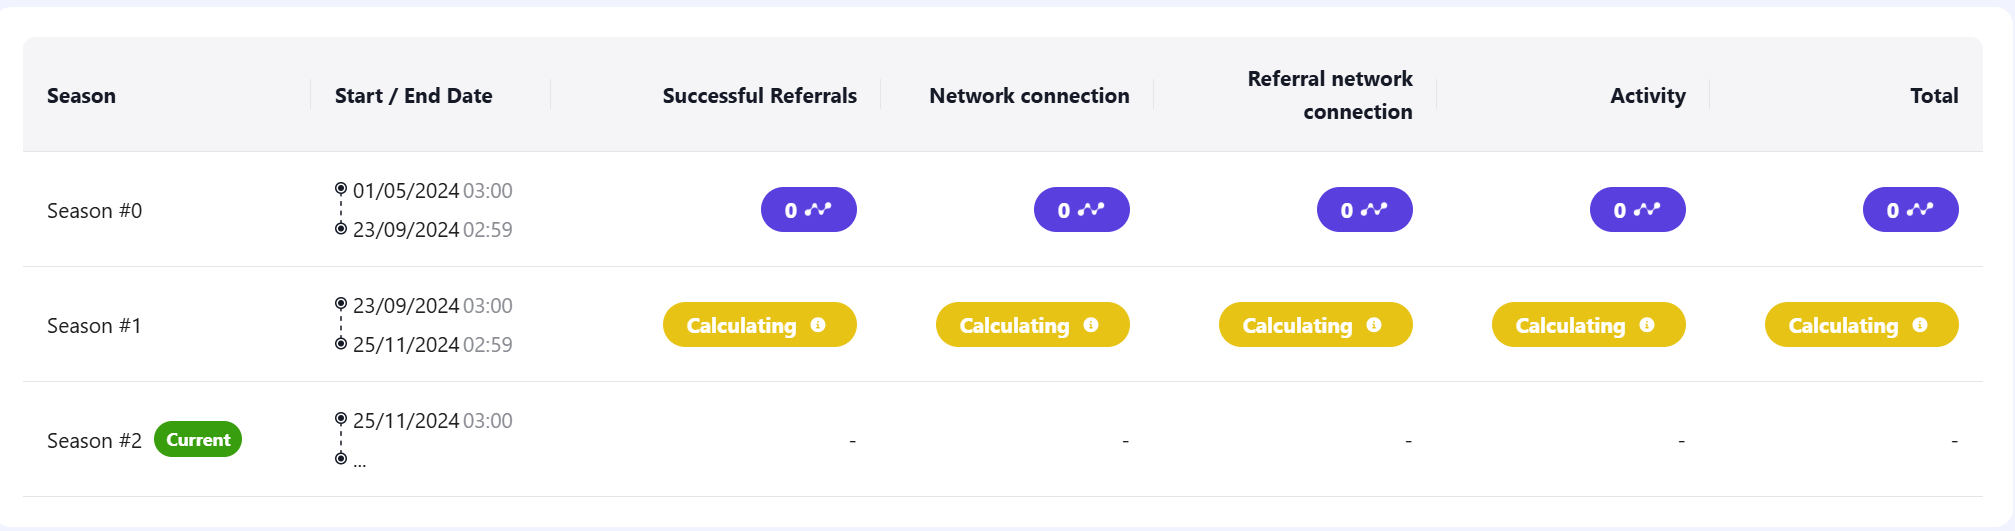This screenshot has width=2015, height=531.
Task: Click Season #1 end date 25/11/2024
Action: [406, 345]
